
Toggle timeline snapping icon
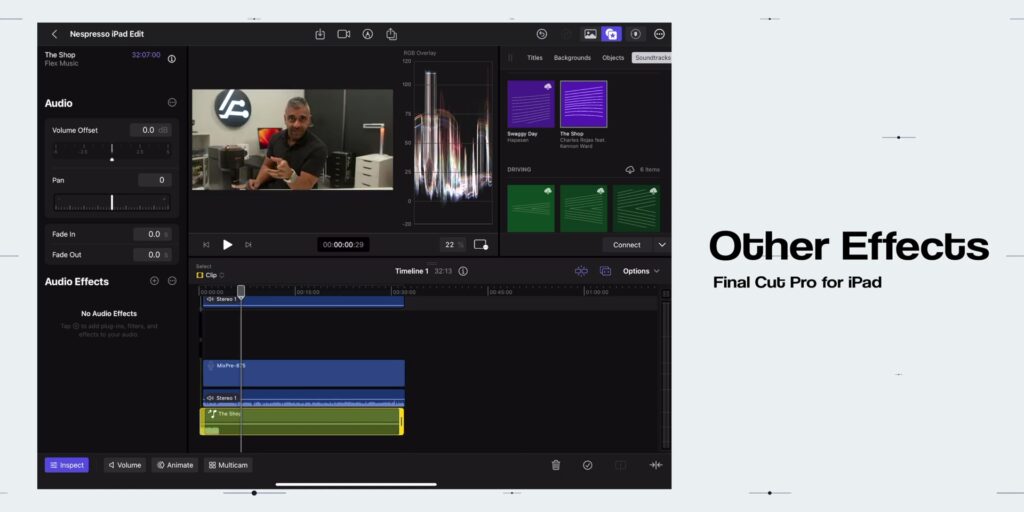click(x=581, y=271)
